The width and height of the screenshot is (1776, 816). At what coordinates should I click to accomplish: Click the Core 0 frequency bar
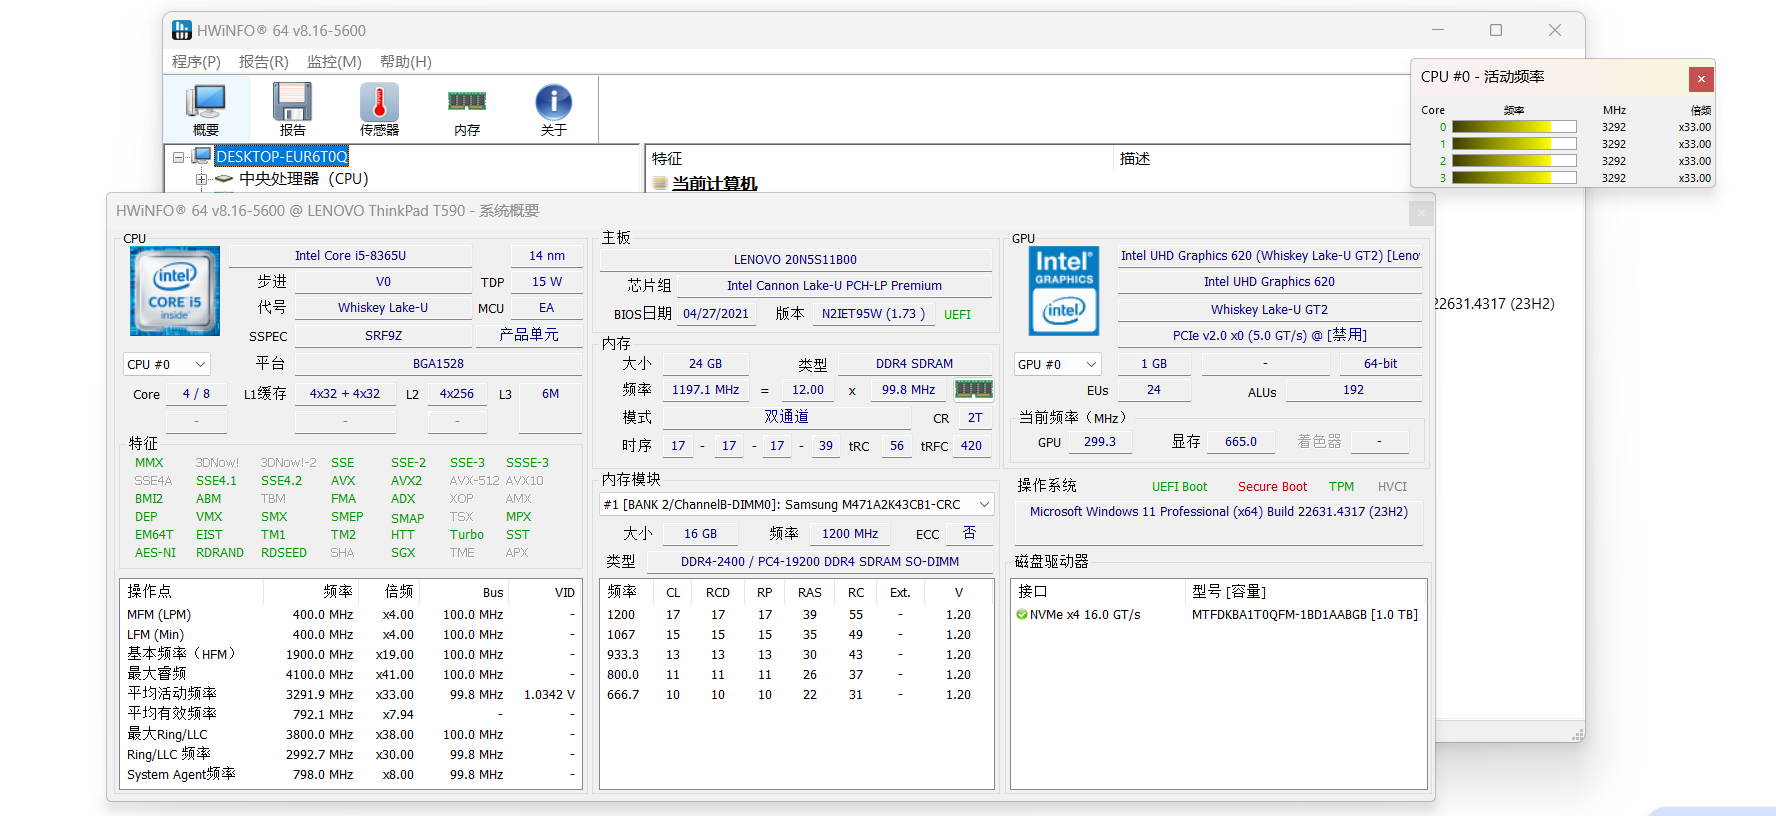(x=1514, y=127)
